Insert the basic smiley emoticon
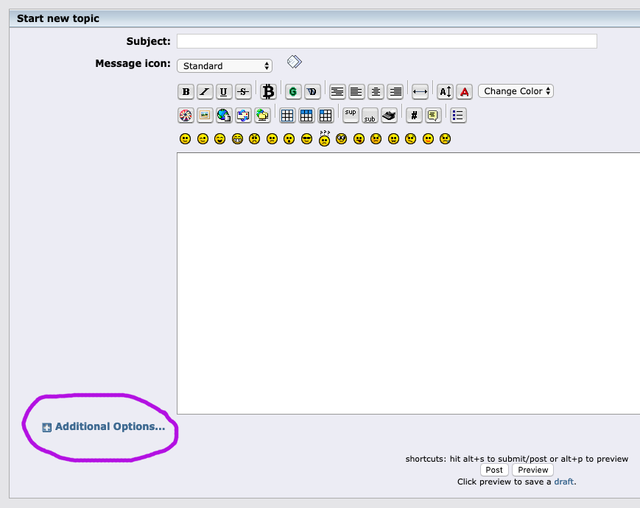640x508 pixels. tap(185, 139)
